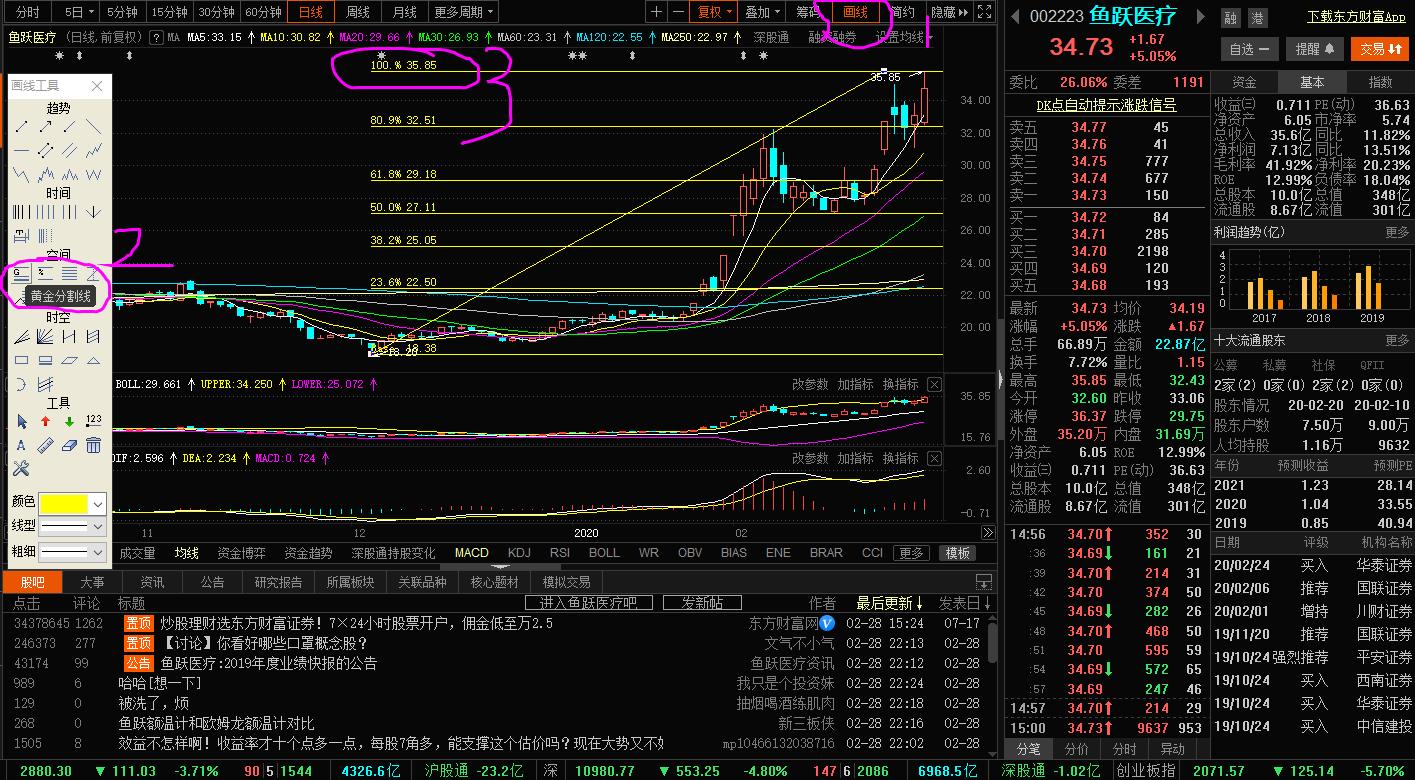
Task: Select the red up-arrow marker tool
Action: pos(45,420)
